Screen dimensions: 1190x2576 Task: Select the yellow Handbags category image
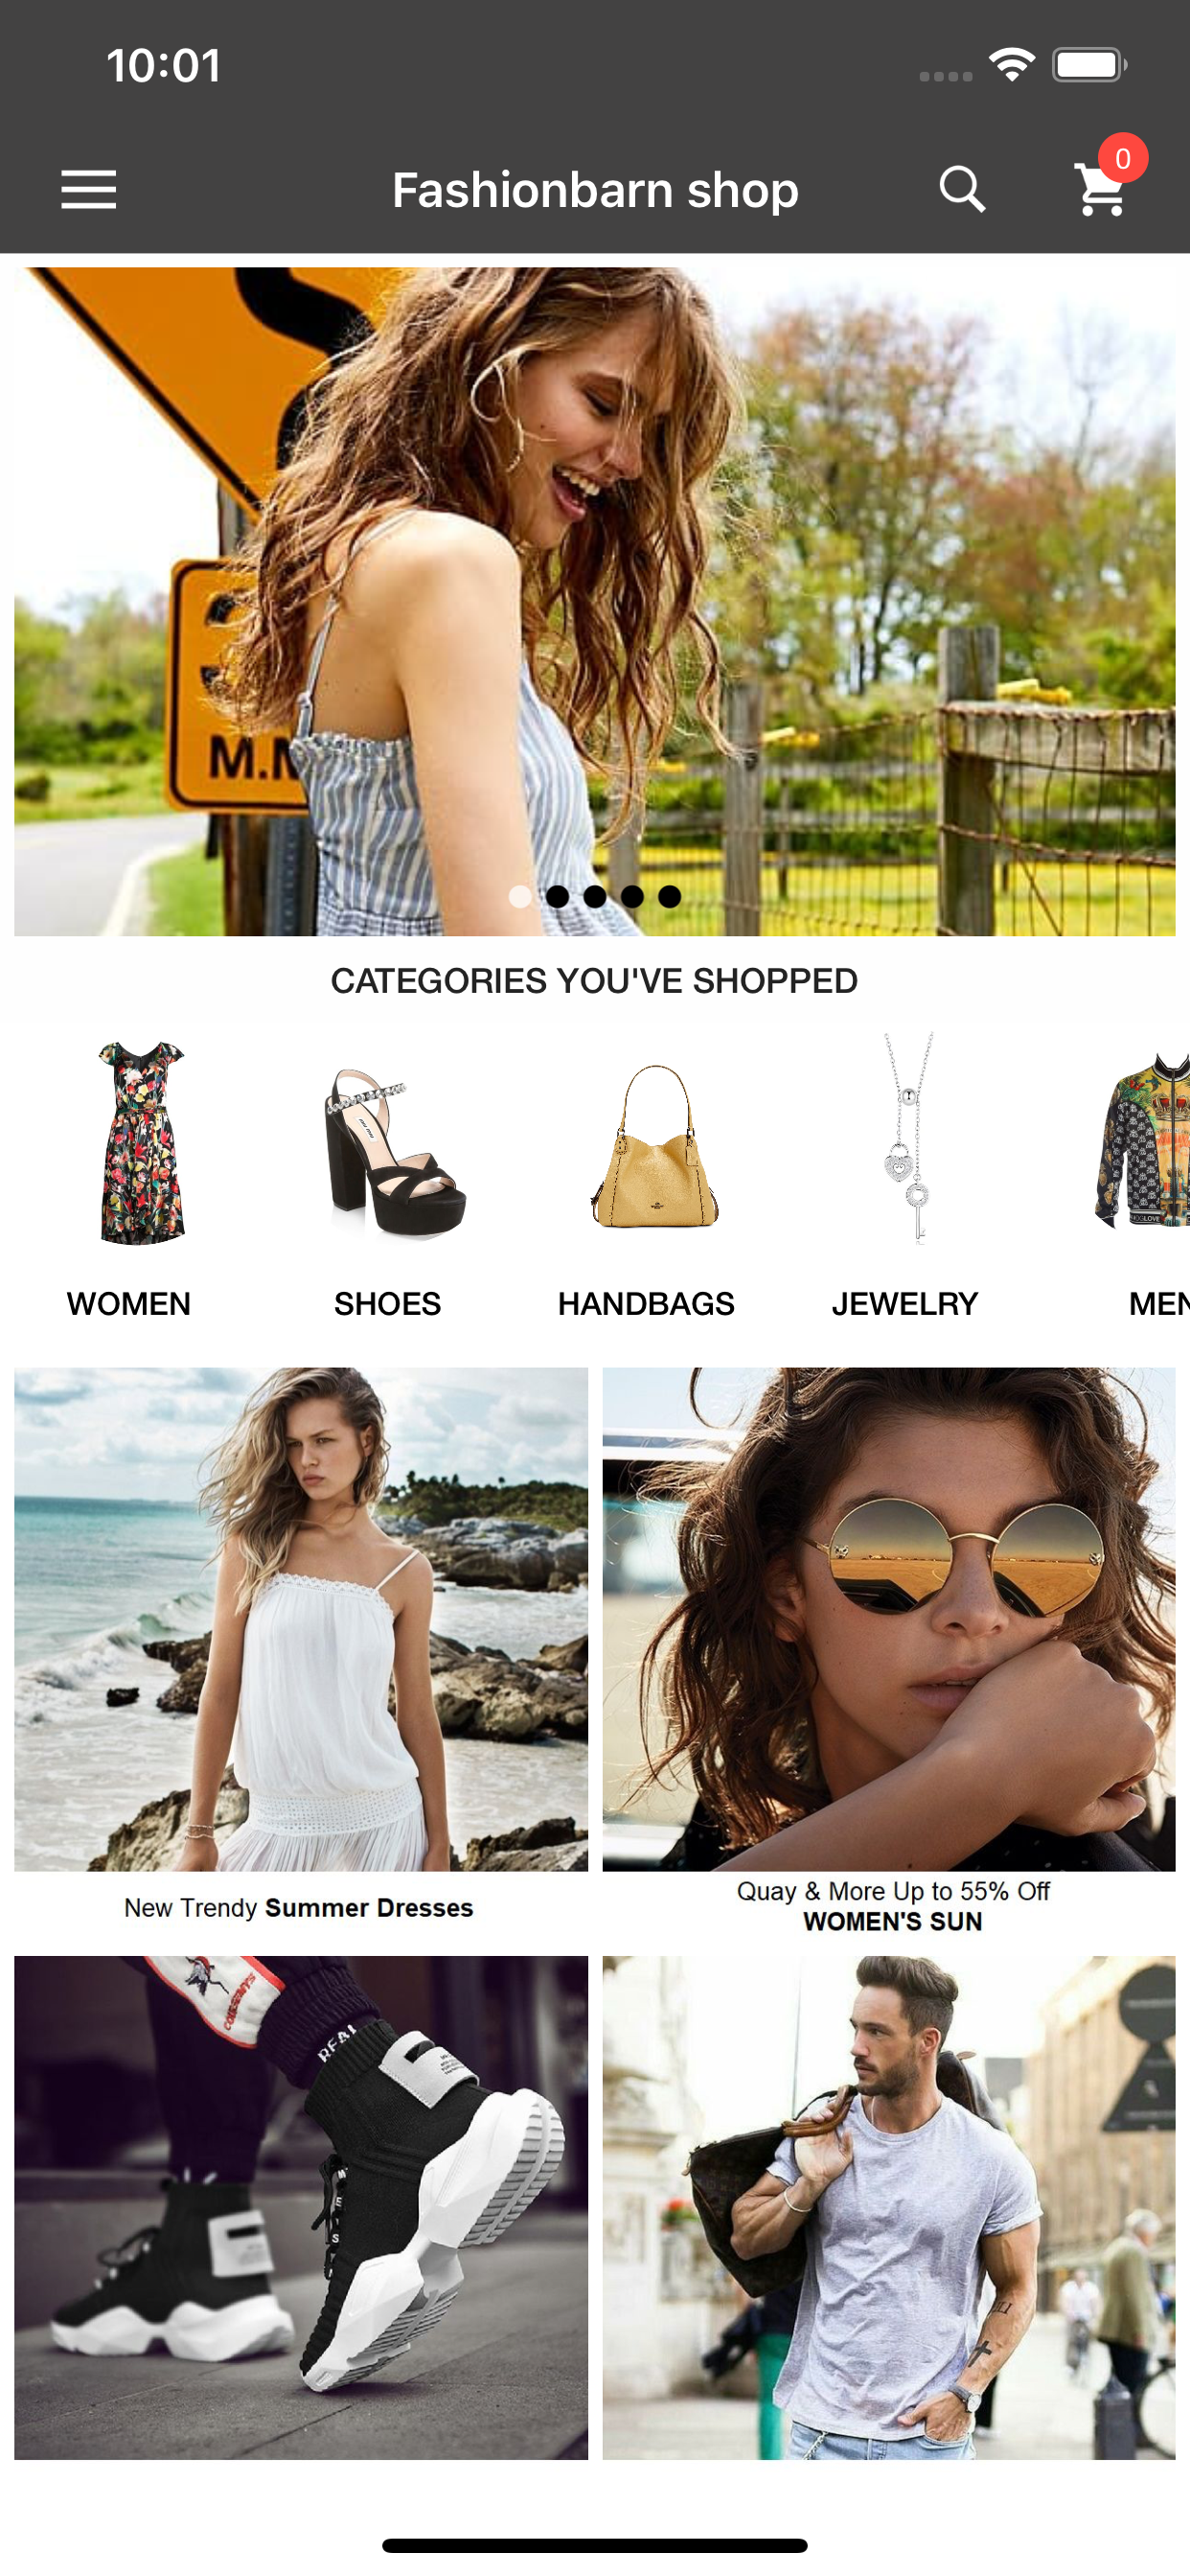coord(654,1146)
